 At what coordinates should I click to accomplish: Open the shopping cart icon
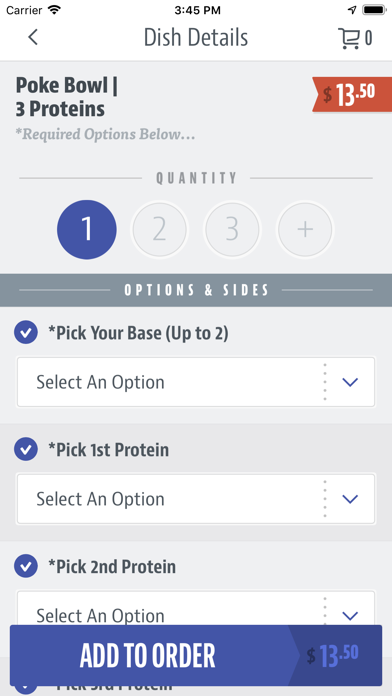(349, 38)
